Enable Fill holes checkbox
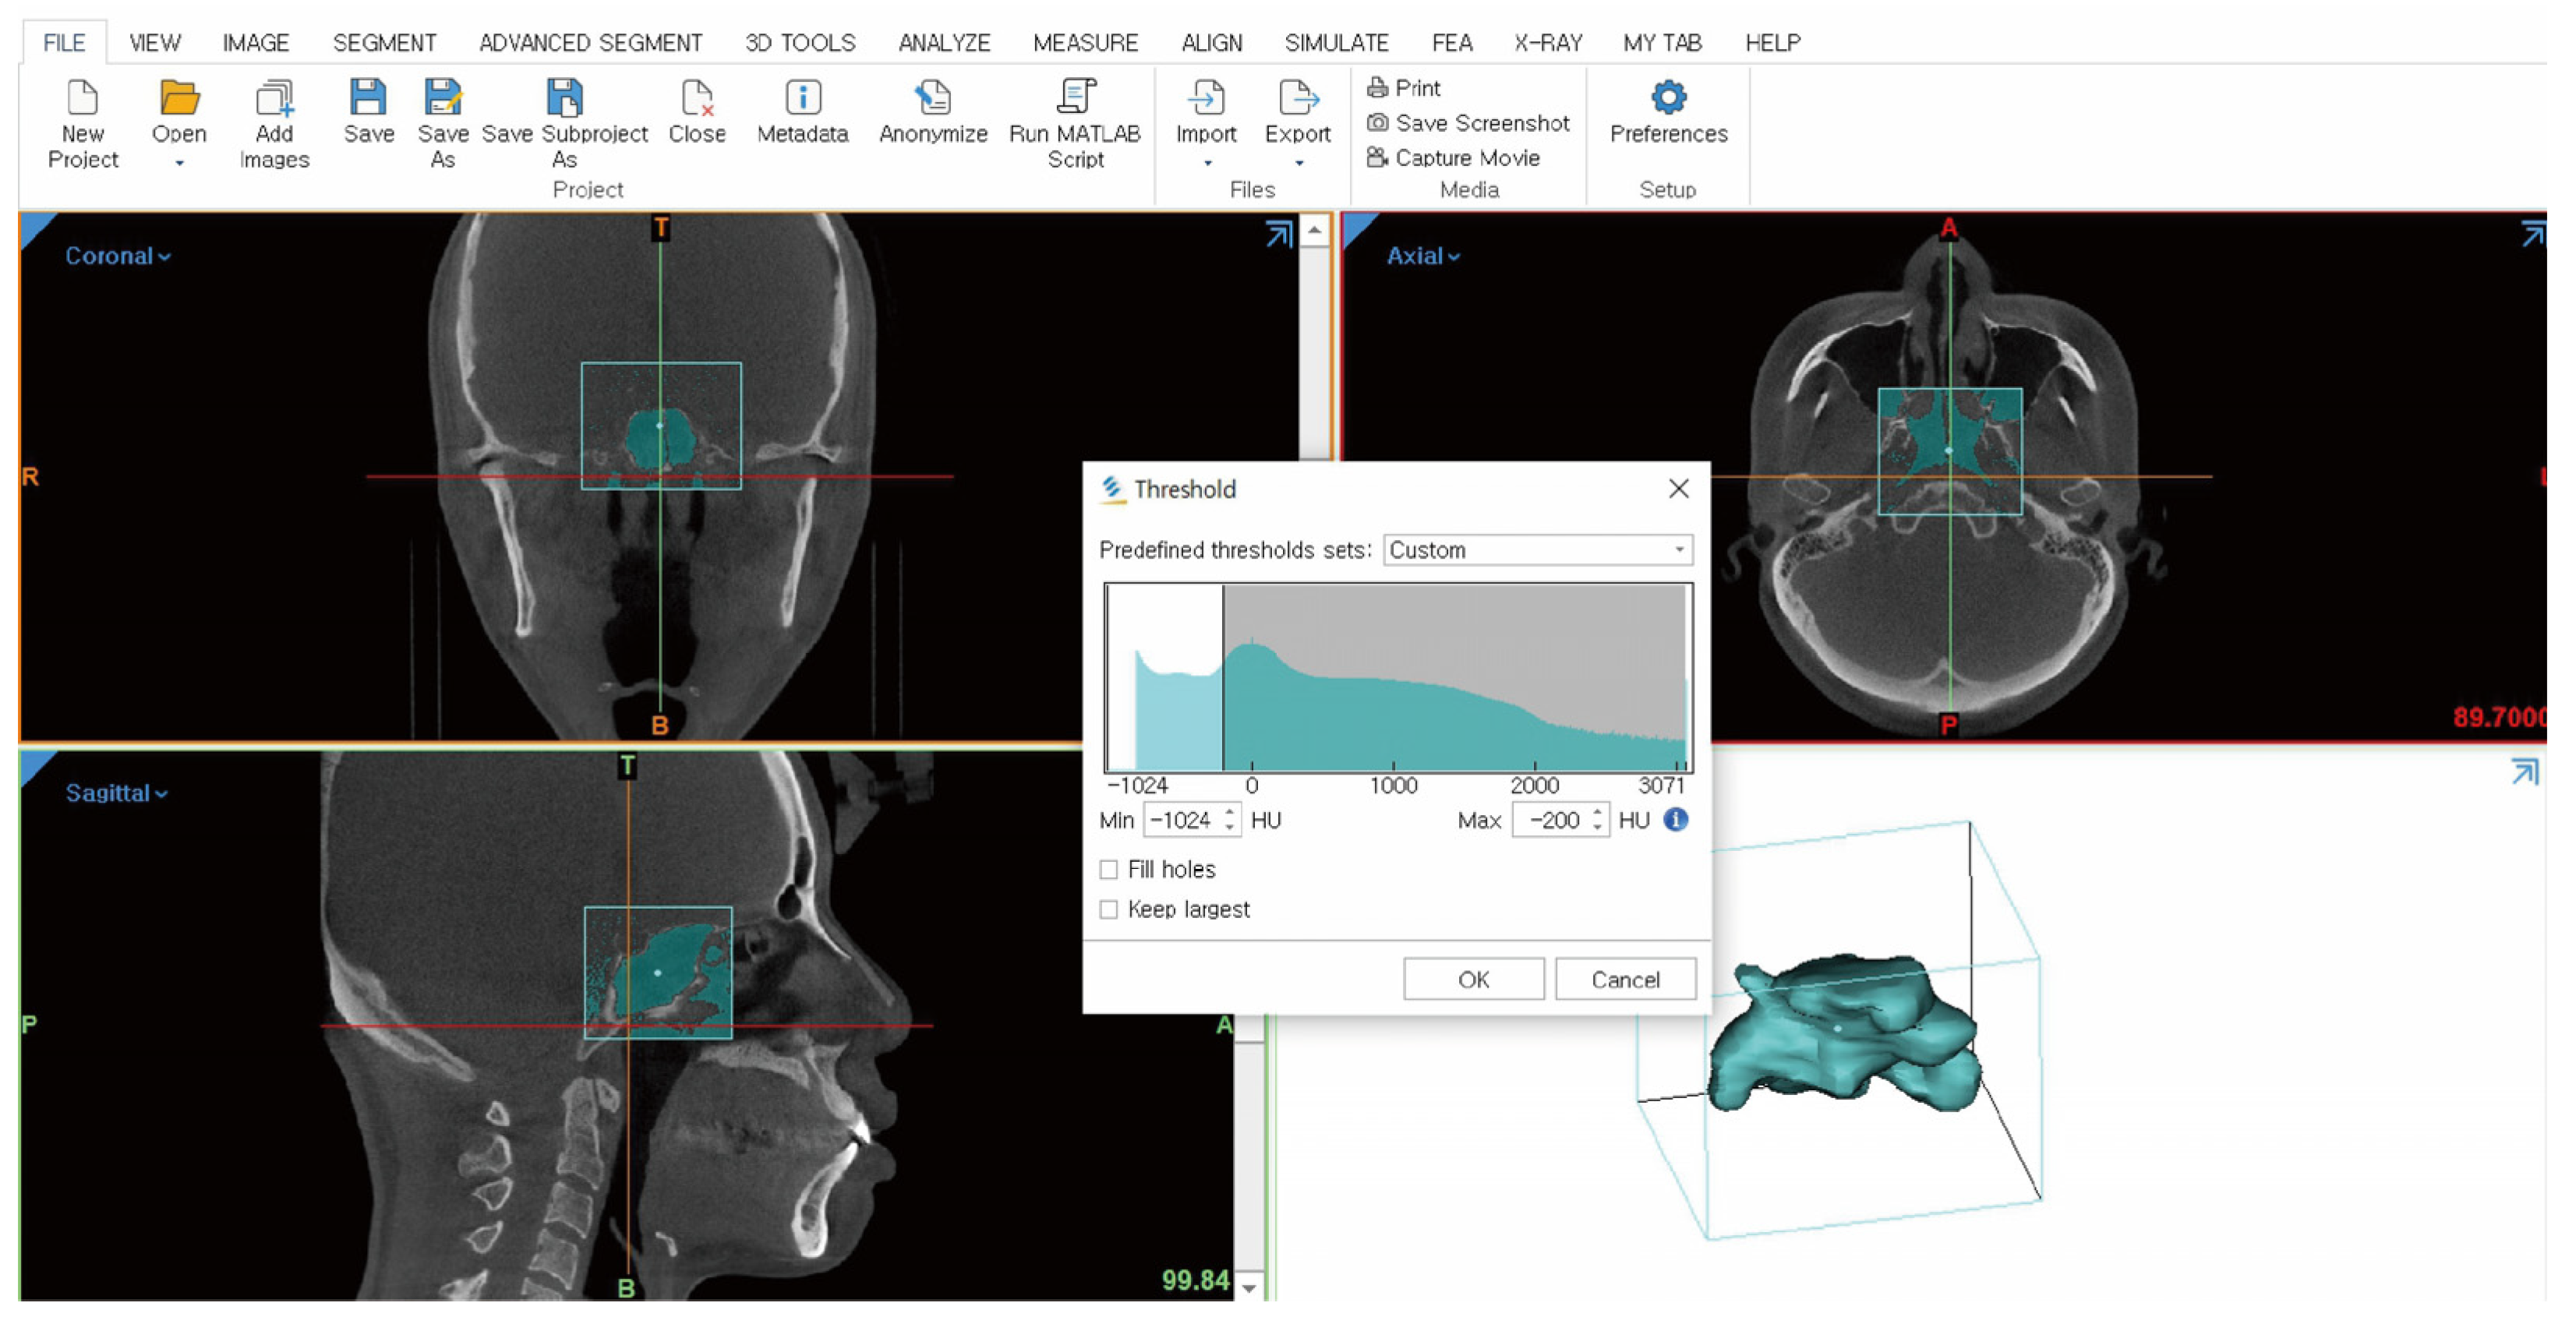This screenshot has width=2576, height=1324. [1108, 870]
